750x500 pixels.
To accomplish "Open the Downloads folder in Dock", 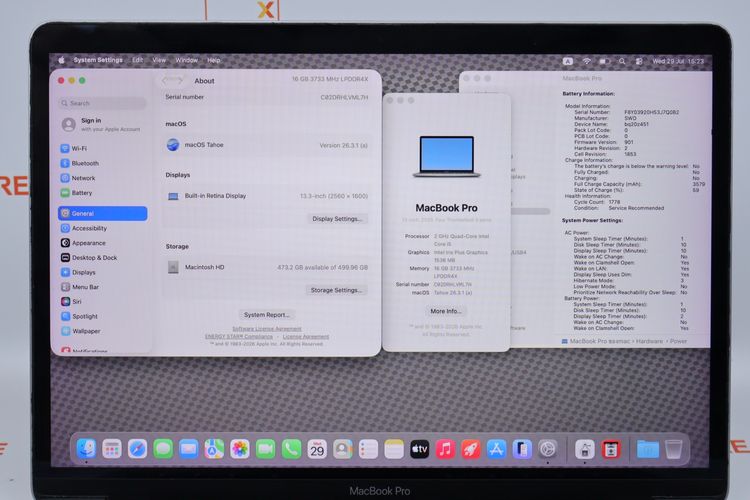I will pos(648,449).
